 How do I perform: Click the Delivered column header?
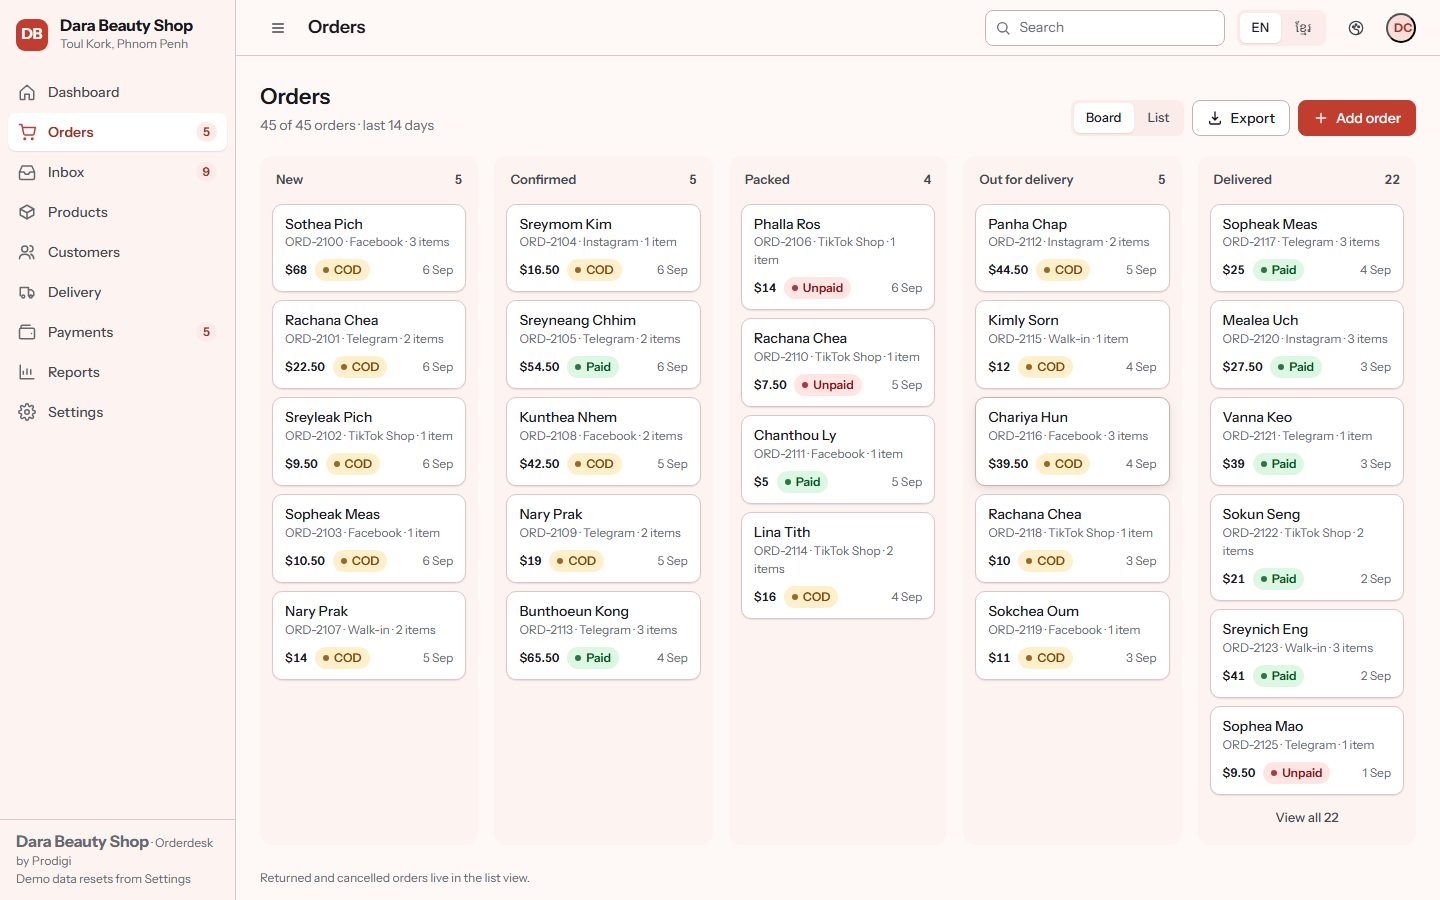1307,180
